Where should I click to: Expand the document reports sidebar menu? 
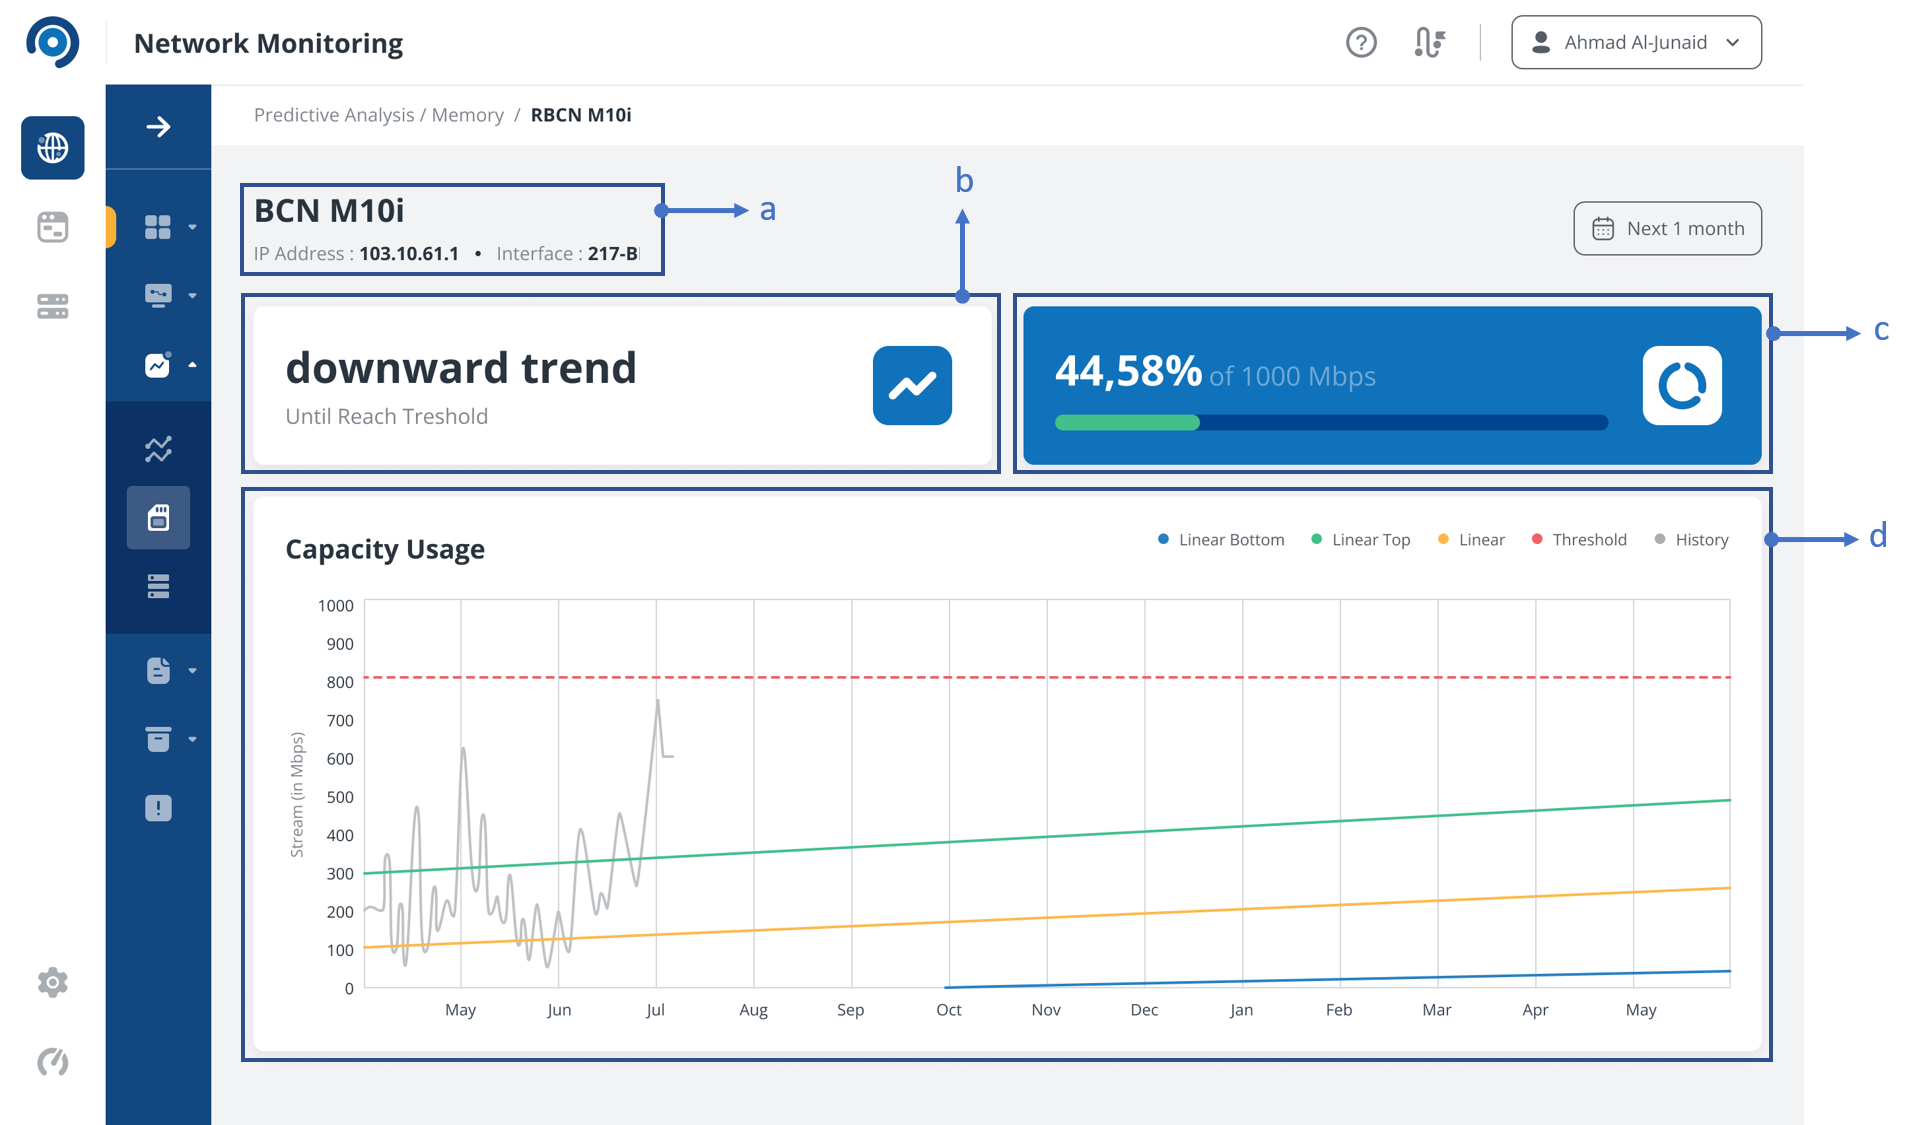point(170,670)
